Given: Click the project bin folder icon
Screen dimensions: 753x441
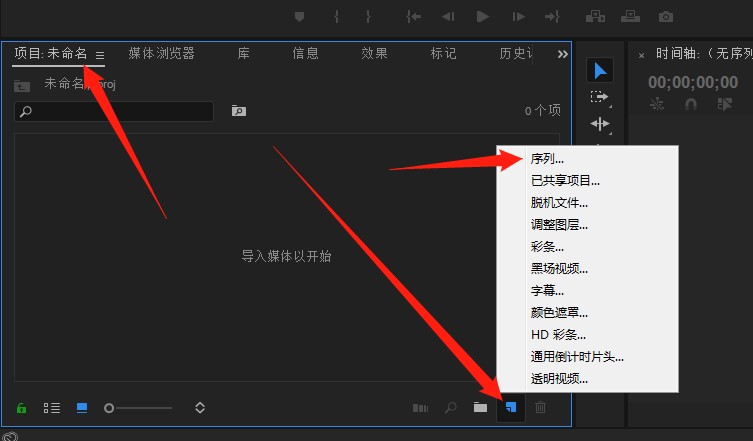Looking at the screenshot, I should point(22,86).
